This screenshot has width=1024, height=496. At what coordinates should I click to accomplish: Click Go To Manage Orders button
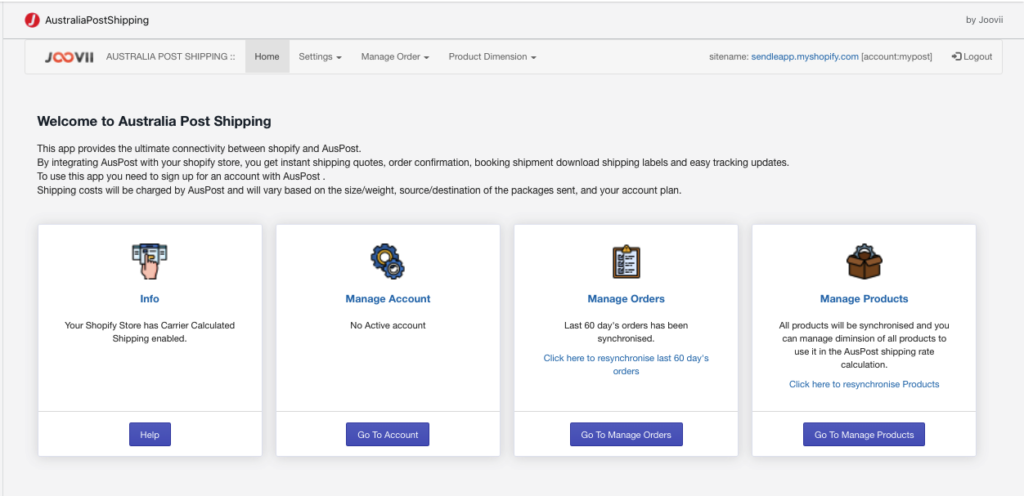626,435
